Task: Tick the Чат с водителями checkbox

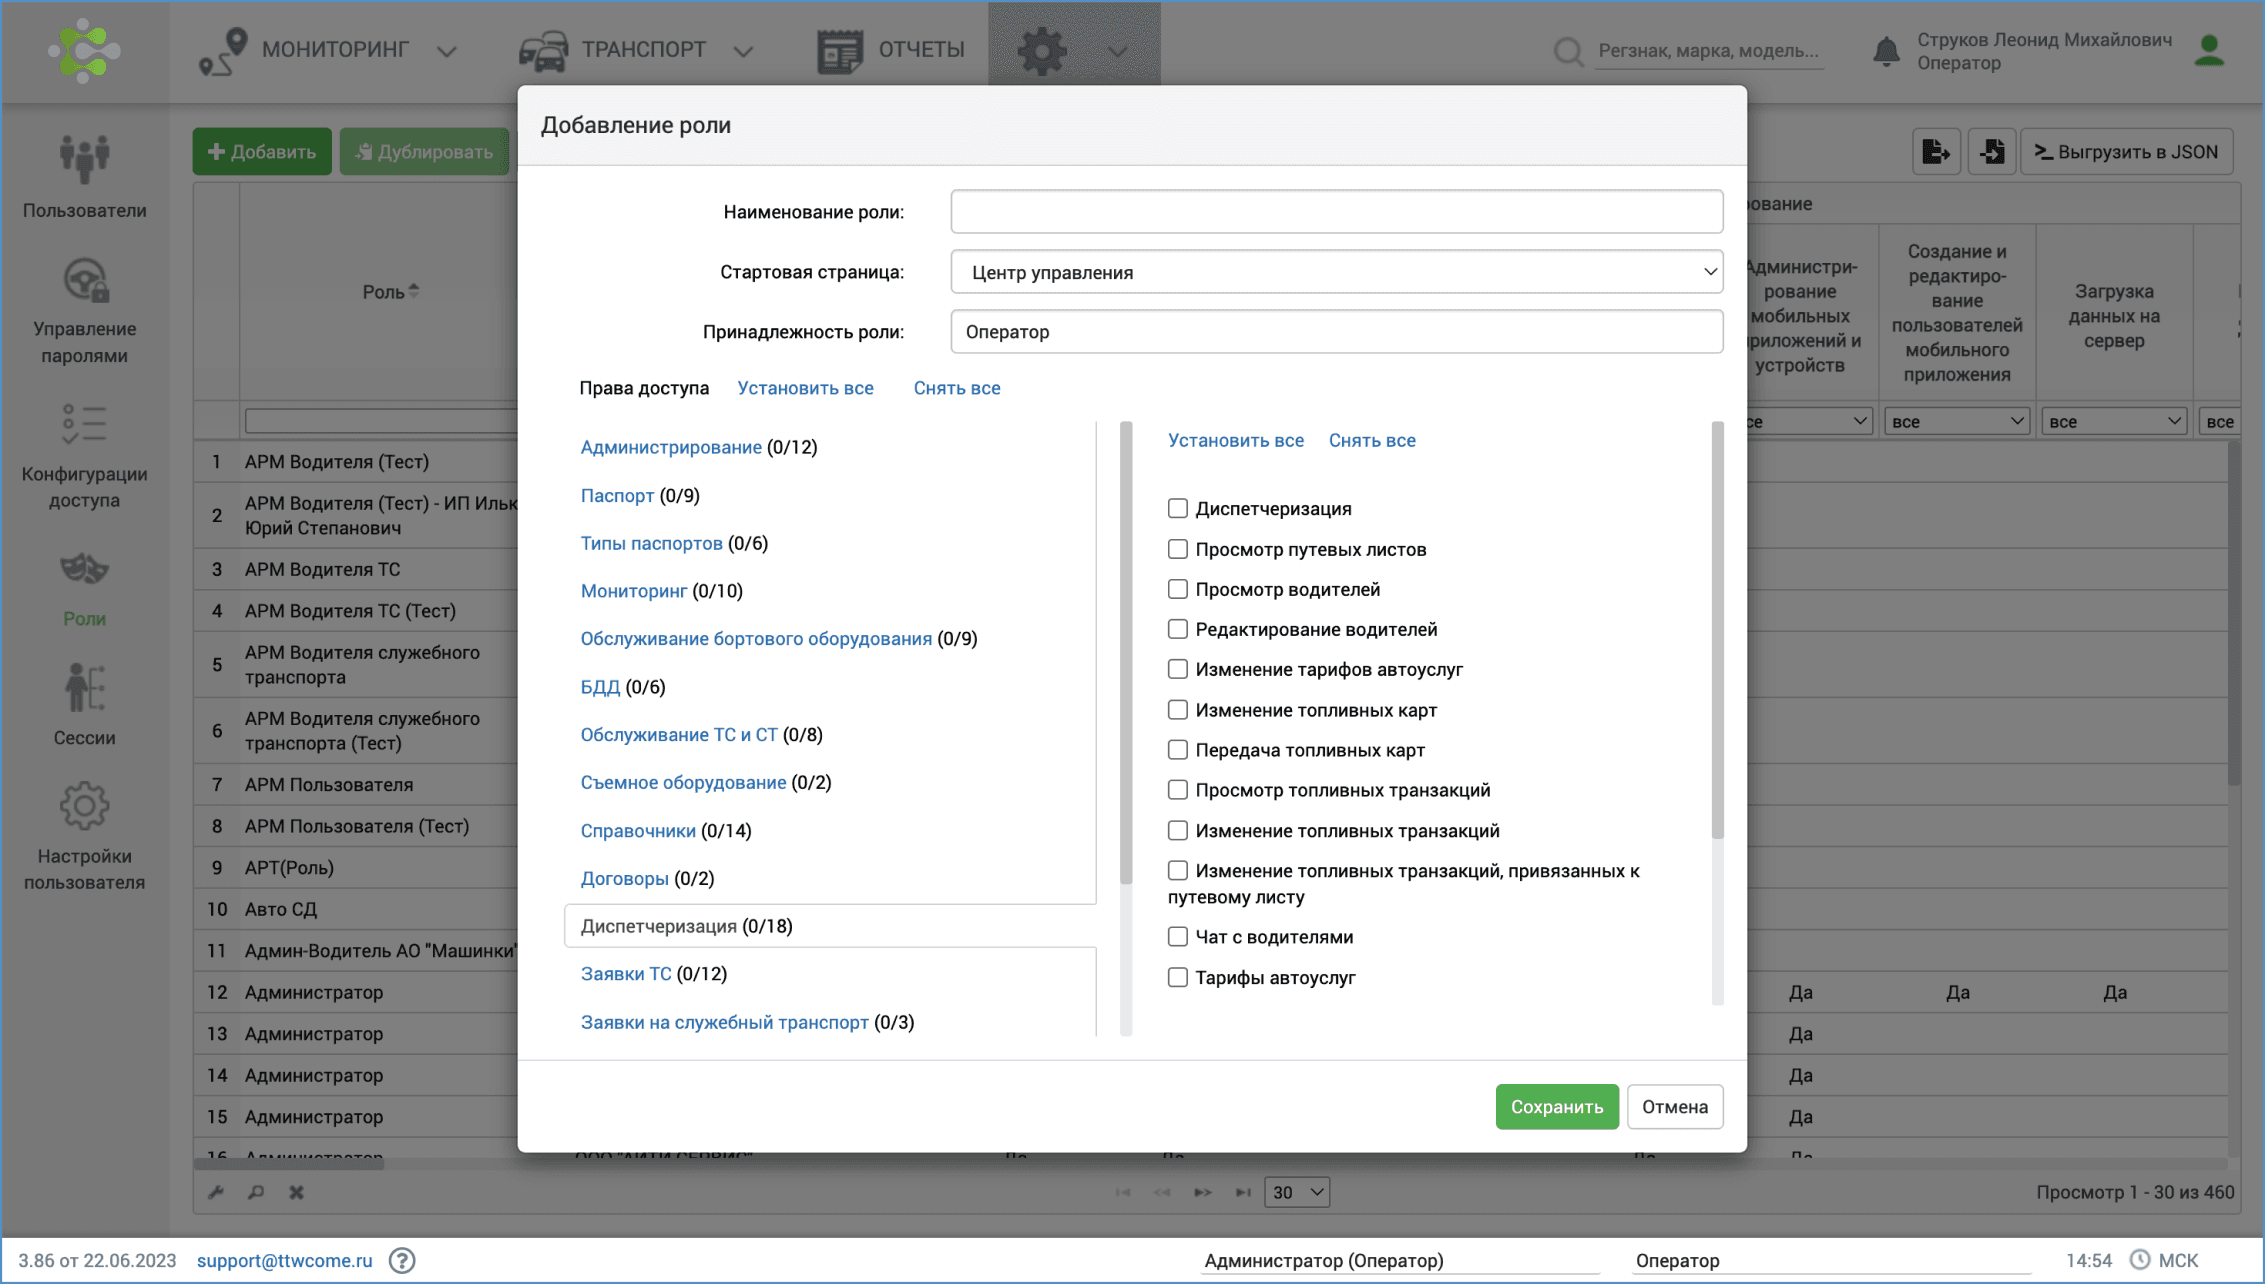Action: click(x=1177, y=937)
